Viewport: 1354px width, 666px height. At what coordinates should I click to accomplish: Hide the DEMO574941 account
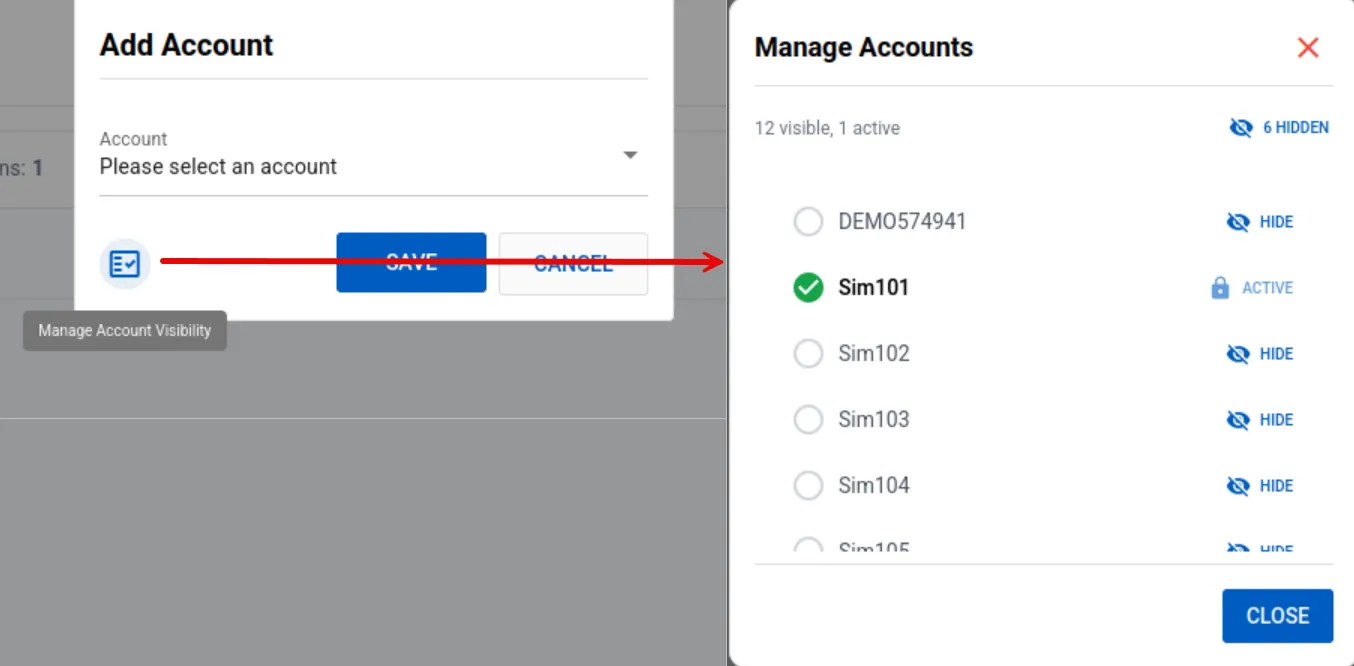(1260, 222)
